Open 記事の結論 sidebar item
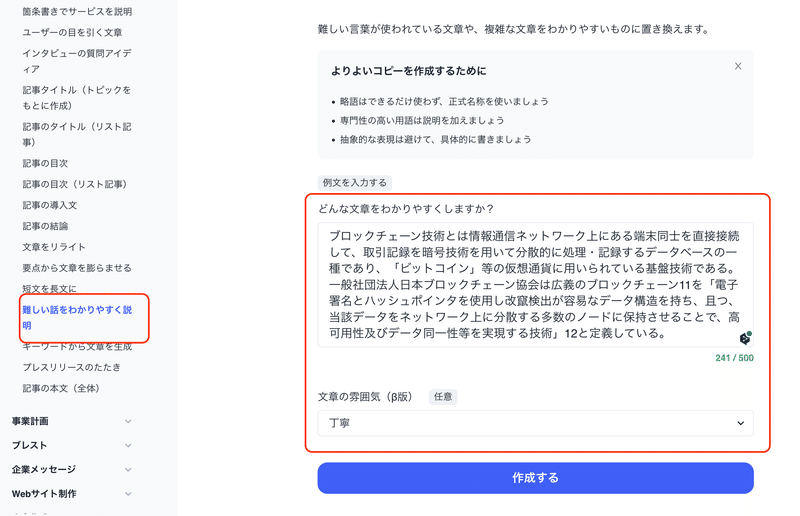Screen dimensions: 800x516 click(x=45, y=226)
